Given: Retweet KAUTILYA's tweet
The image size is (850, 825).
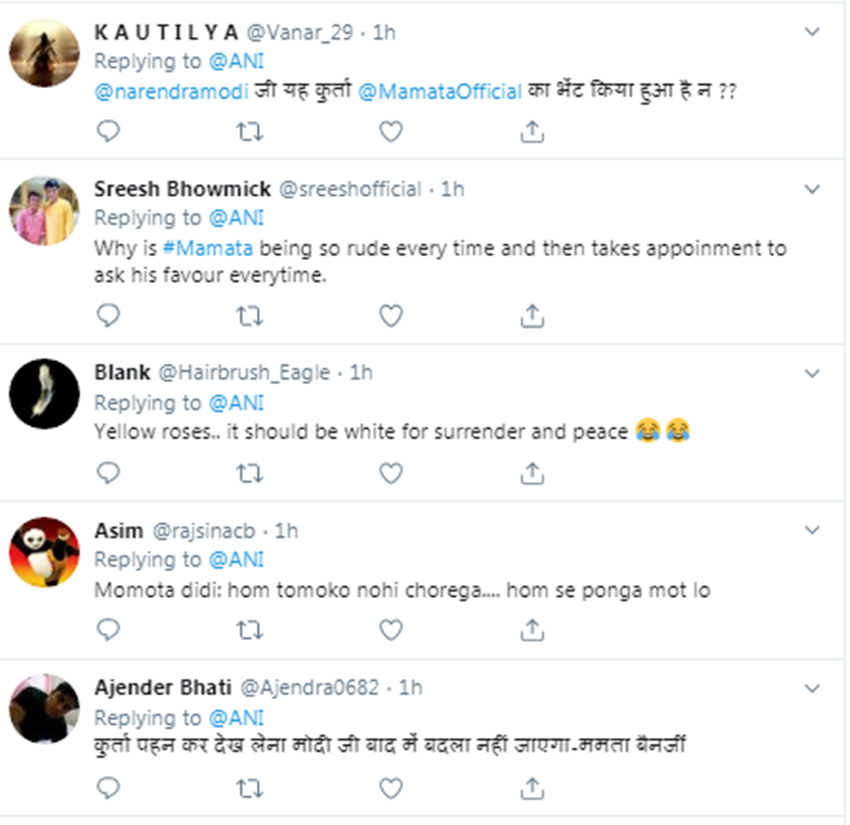Looking at the screenshot, I should point(250,131).
